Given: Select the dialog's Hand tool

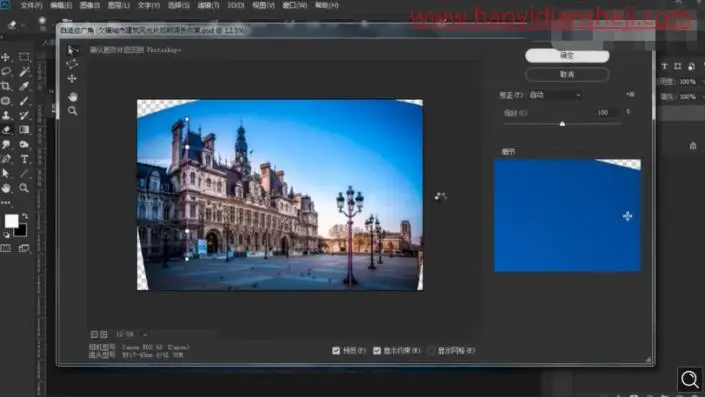Looking at the screenshot, I should tap(72, 97).
